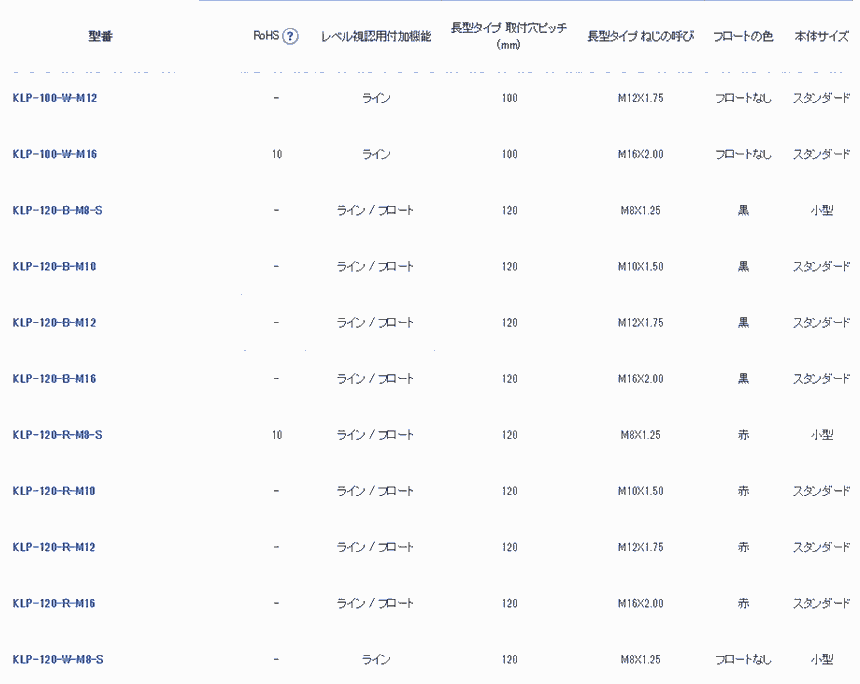Open the KLP-100-W-M16 product link
The height and width of the screenshot is (684, 860).
point(55,154)
